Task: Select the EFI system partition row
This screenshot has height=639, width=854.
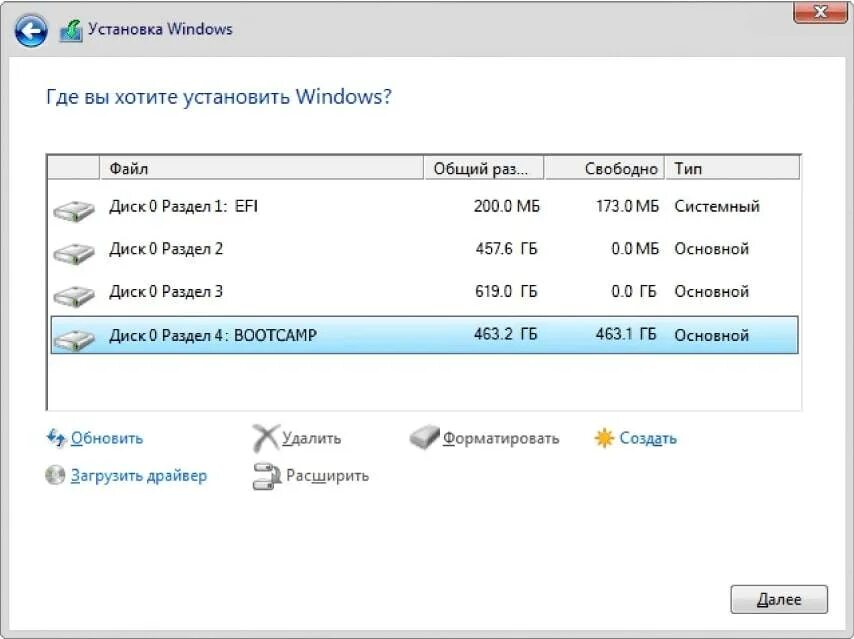Action: click(300, 206)
